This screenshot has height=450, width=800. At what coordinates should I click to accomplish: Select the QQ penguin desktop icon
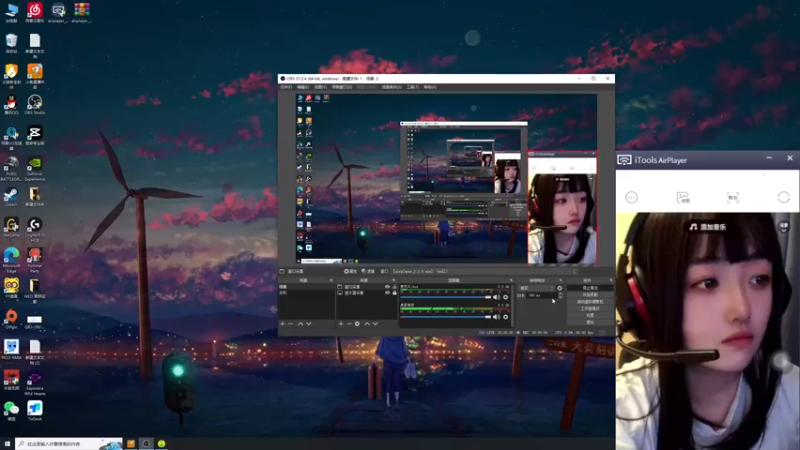click(11, 105)
